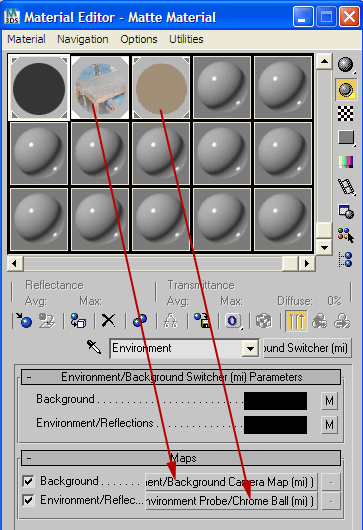Click the Video Color Check icon
The height and width of the screenshot is (530, 363).
[346, 162]
